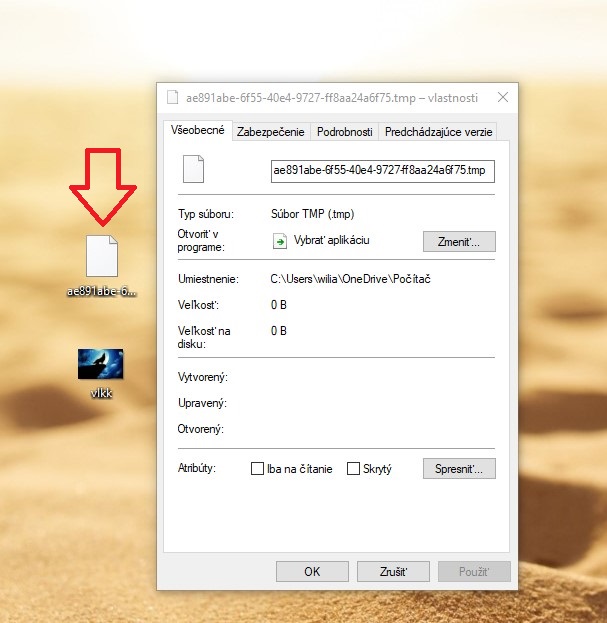This screenshot has height=623, width=607.
Task: Toggle the Skrytý attribute checkbox
Action: click(x=353, y=469)
